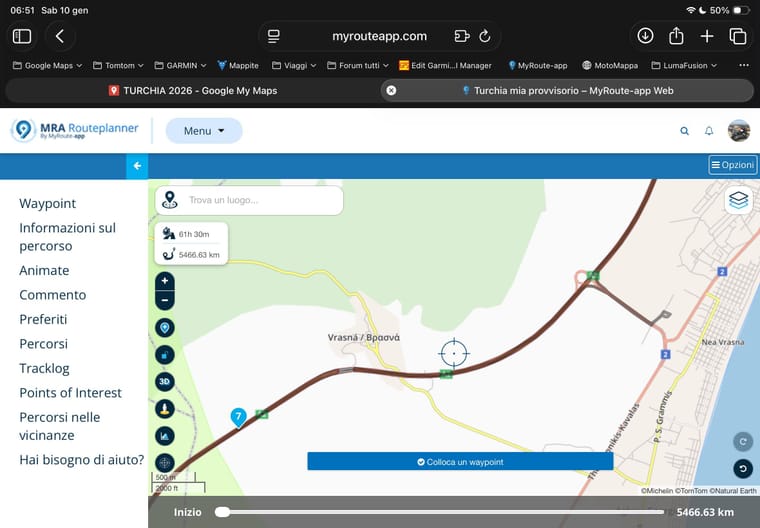Click the route position slider handle

tap(222, 512)
